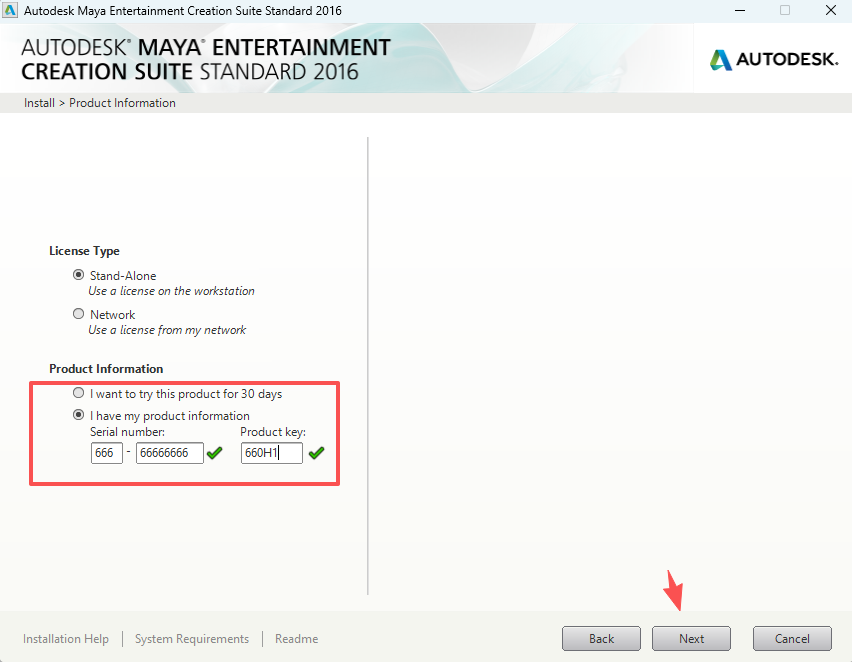Click the green checkmark beside serial number
Image resolution: width=852 pixels, height=662 pixels.
(214, 452)
